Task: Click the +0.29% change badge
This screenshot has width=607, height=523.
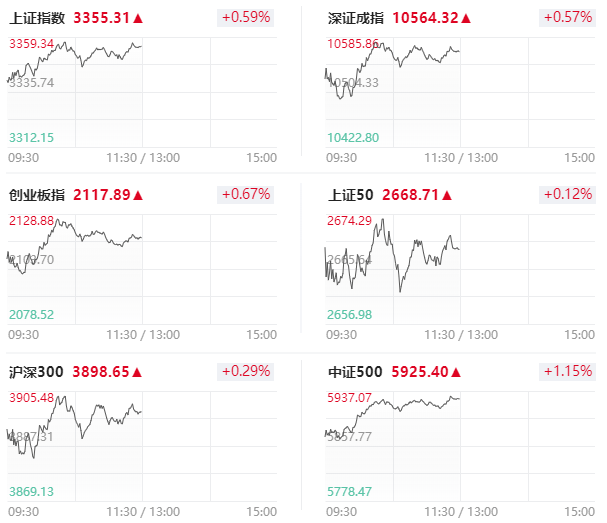Action: click(245, 371)
